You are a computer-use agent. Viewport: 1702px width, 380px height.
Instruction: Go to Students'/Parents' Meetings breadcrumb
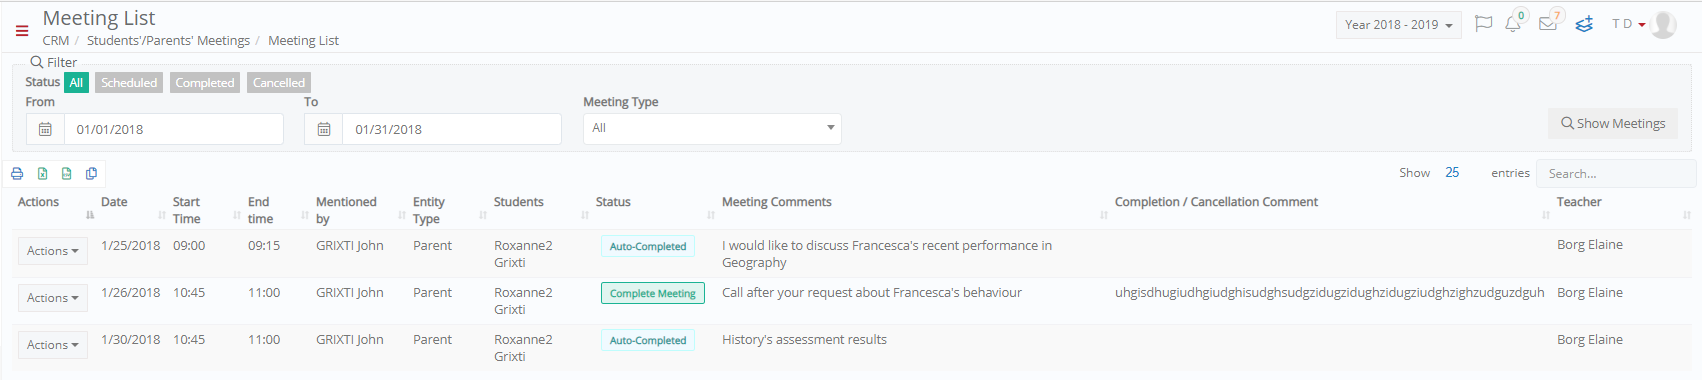(168, 41)
